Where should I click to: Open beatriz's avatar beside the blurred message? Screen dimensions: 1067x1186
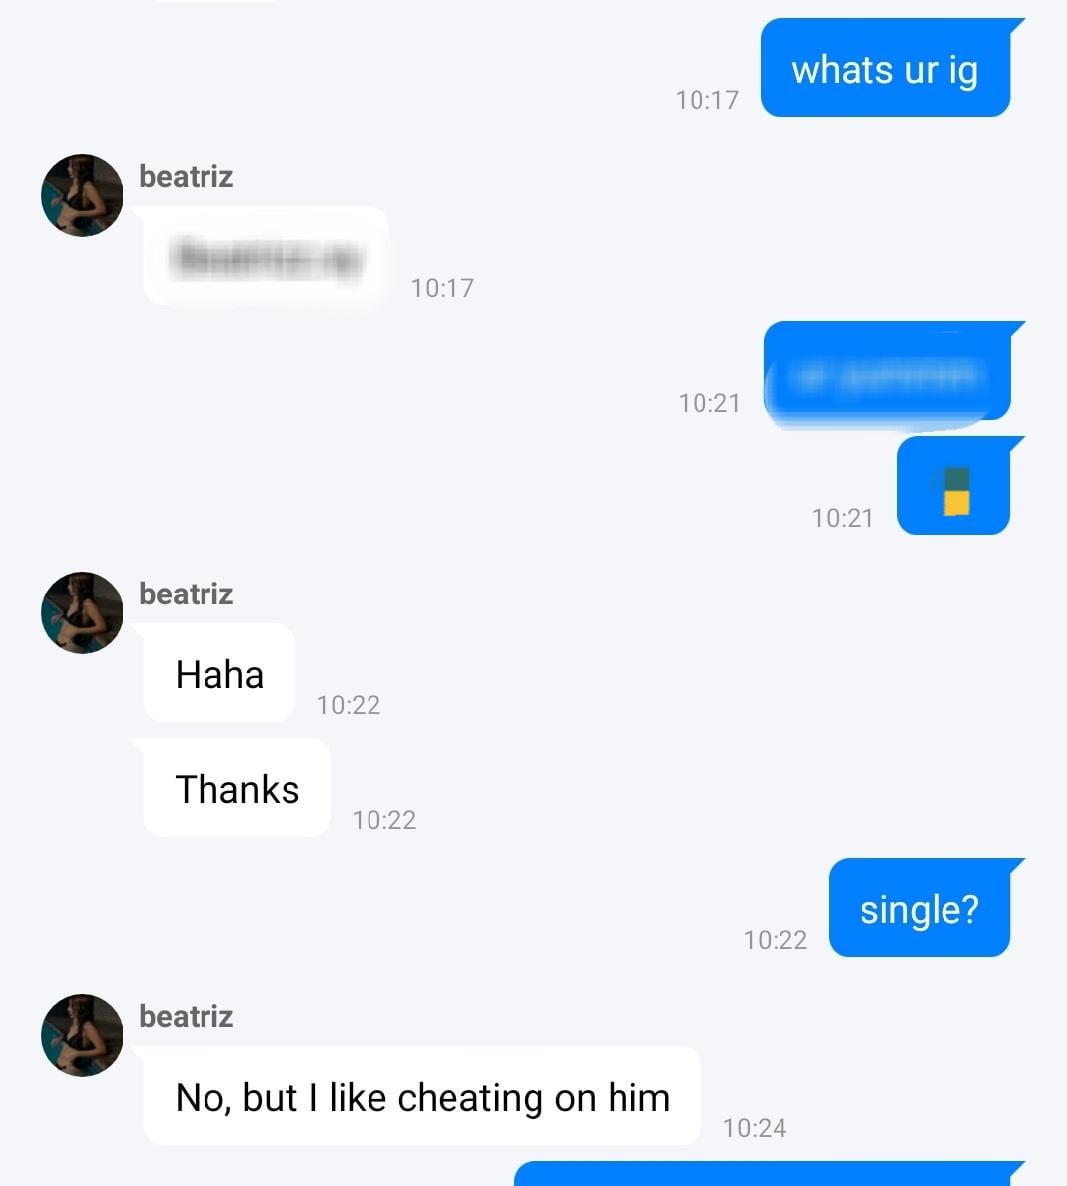(82, 195)
